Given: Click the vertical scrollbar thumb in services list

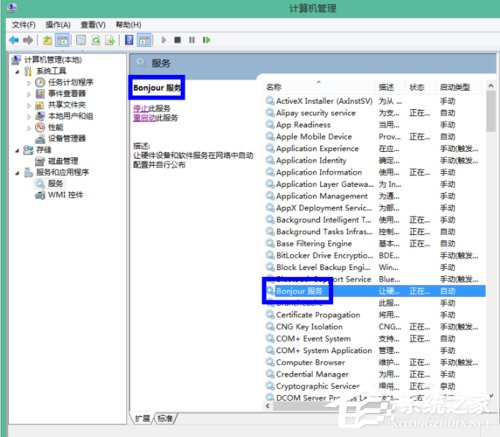Looking at the screenshot, I should coord(491,111).
